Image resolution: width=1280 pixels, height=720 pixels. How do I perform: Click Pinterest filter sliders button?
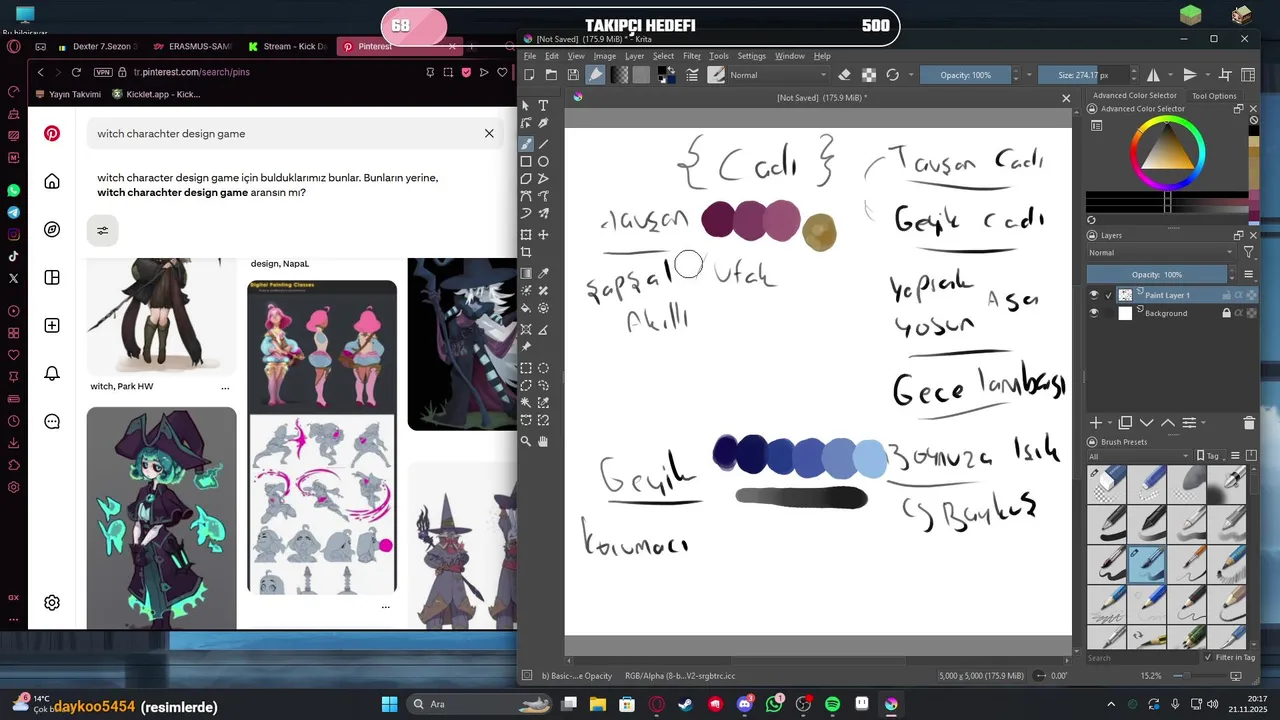[102, 230]
